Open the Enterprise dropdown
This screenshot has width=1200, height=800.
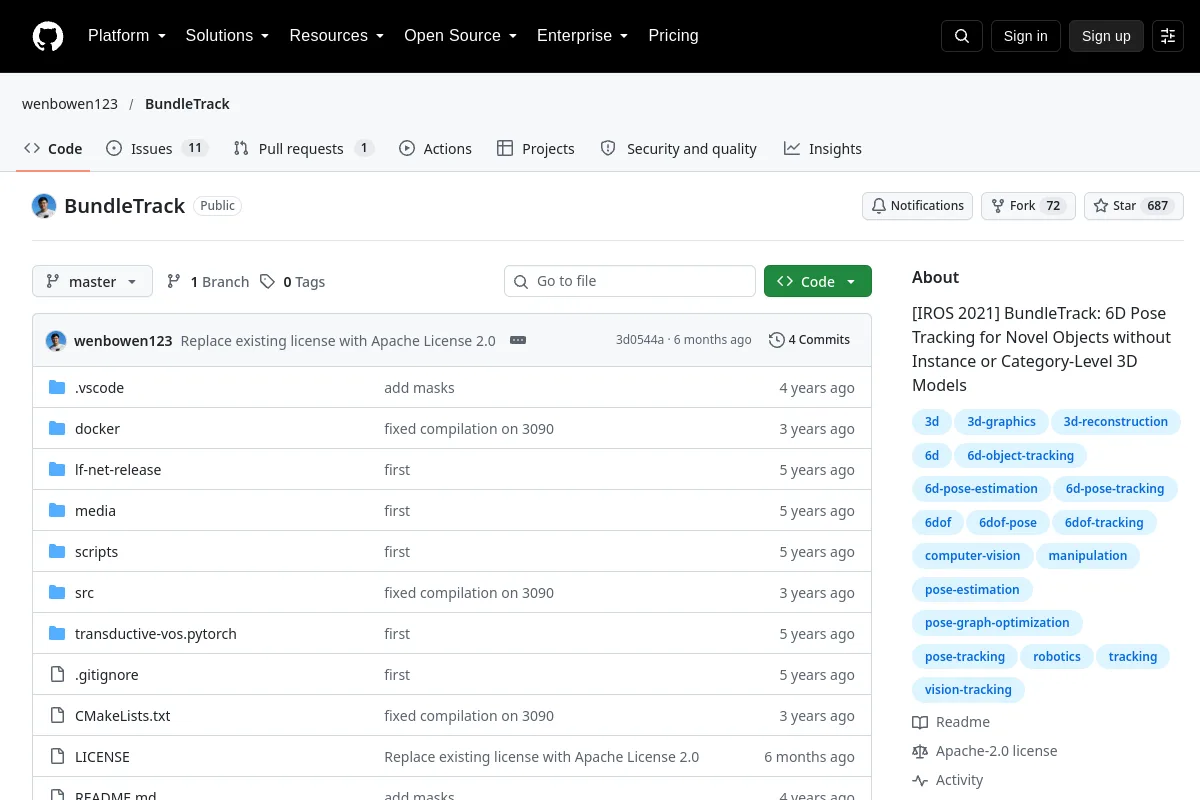(x=583, y=36)
